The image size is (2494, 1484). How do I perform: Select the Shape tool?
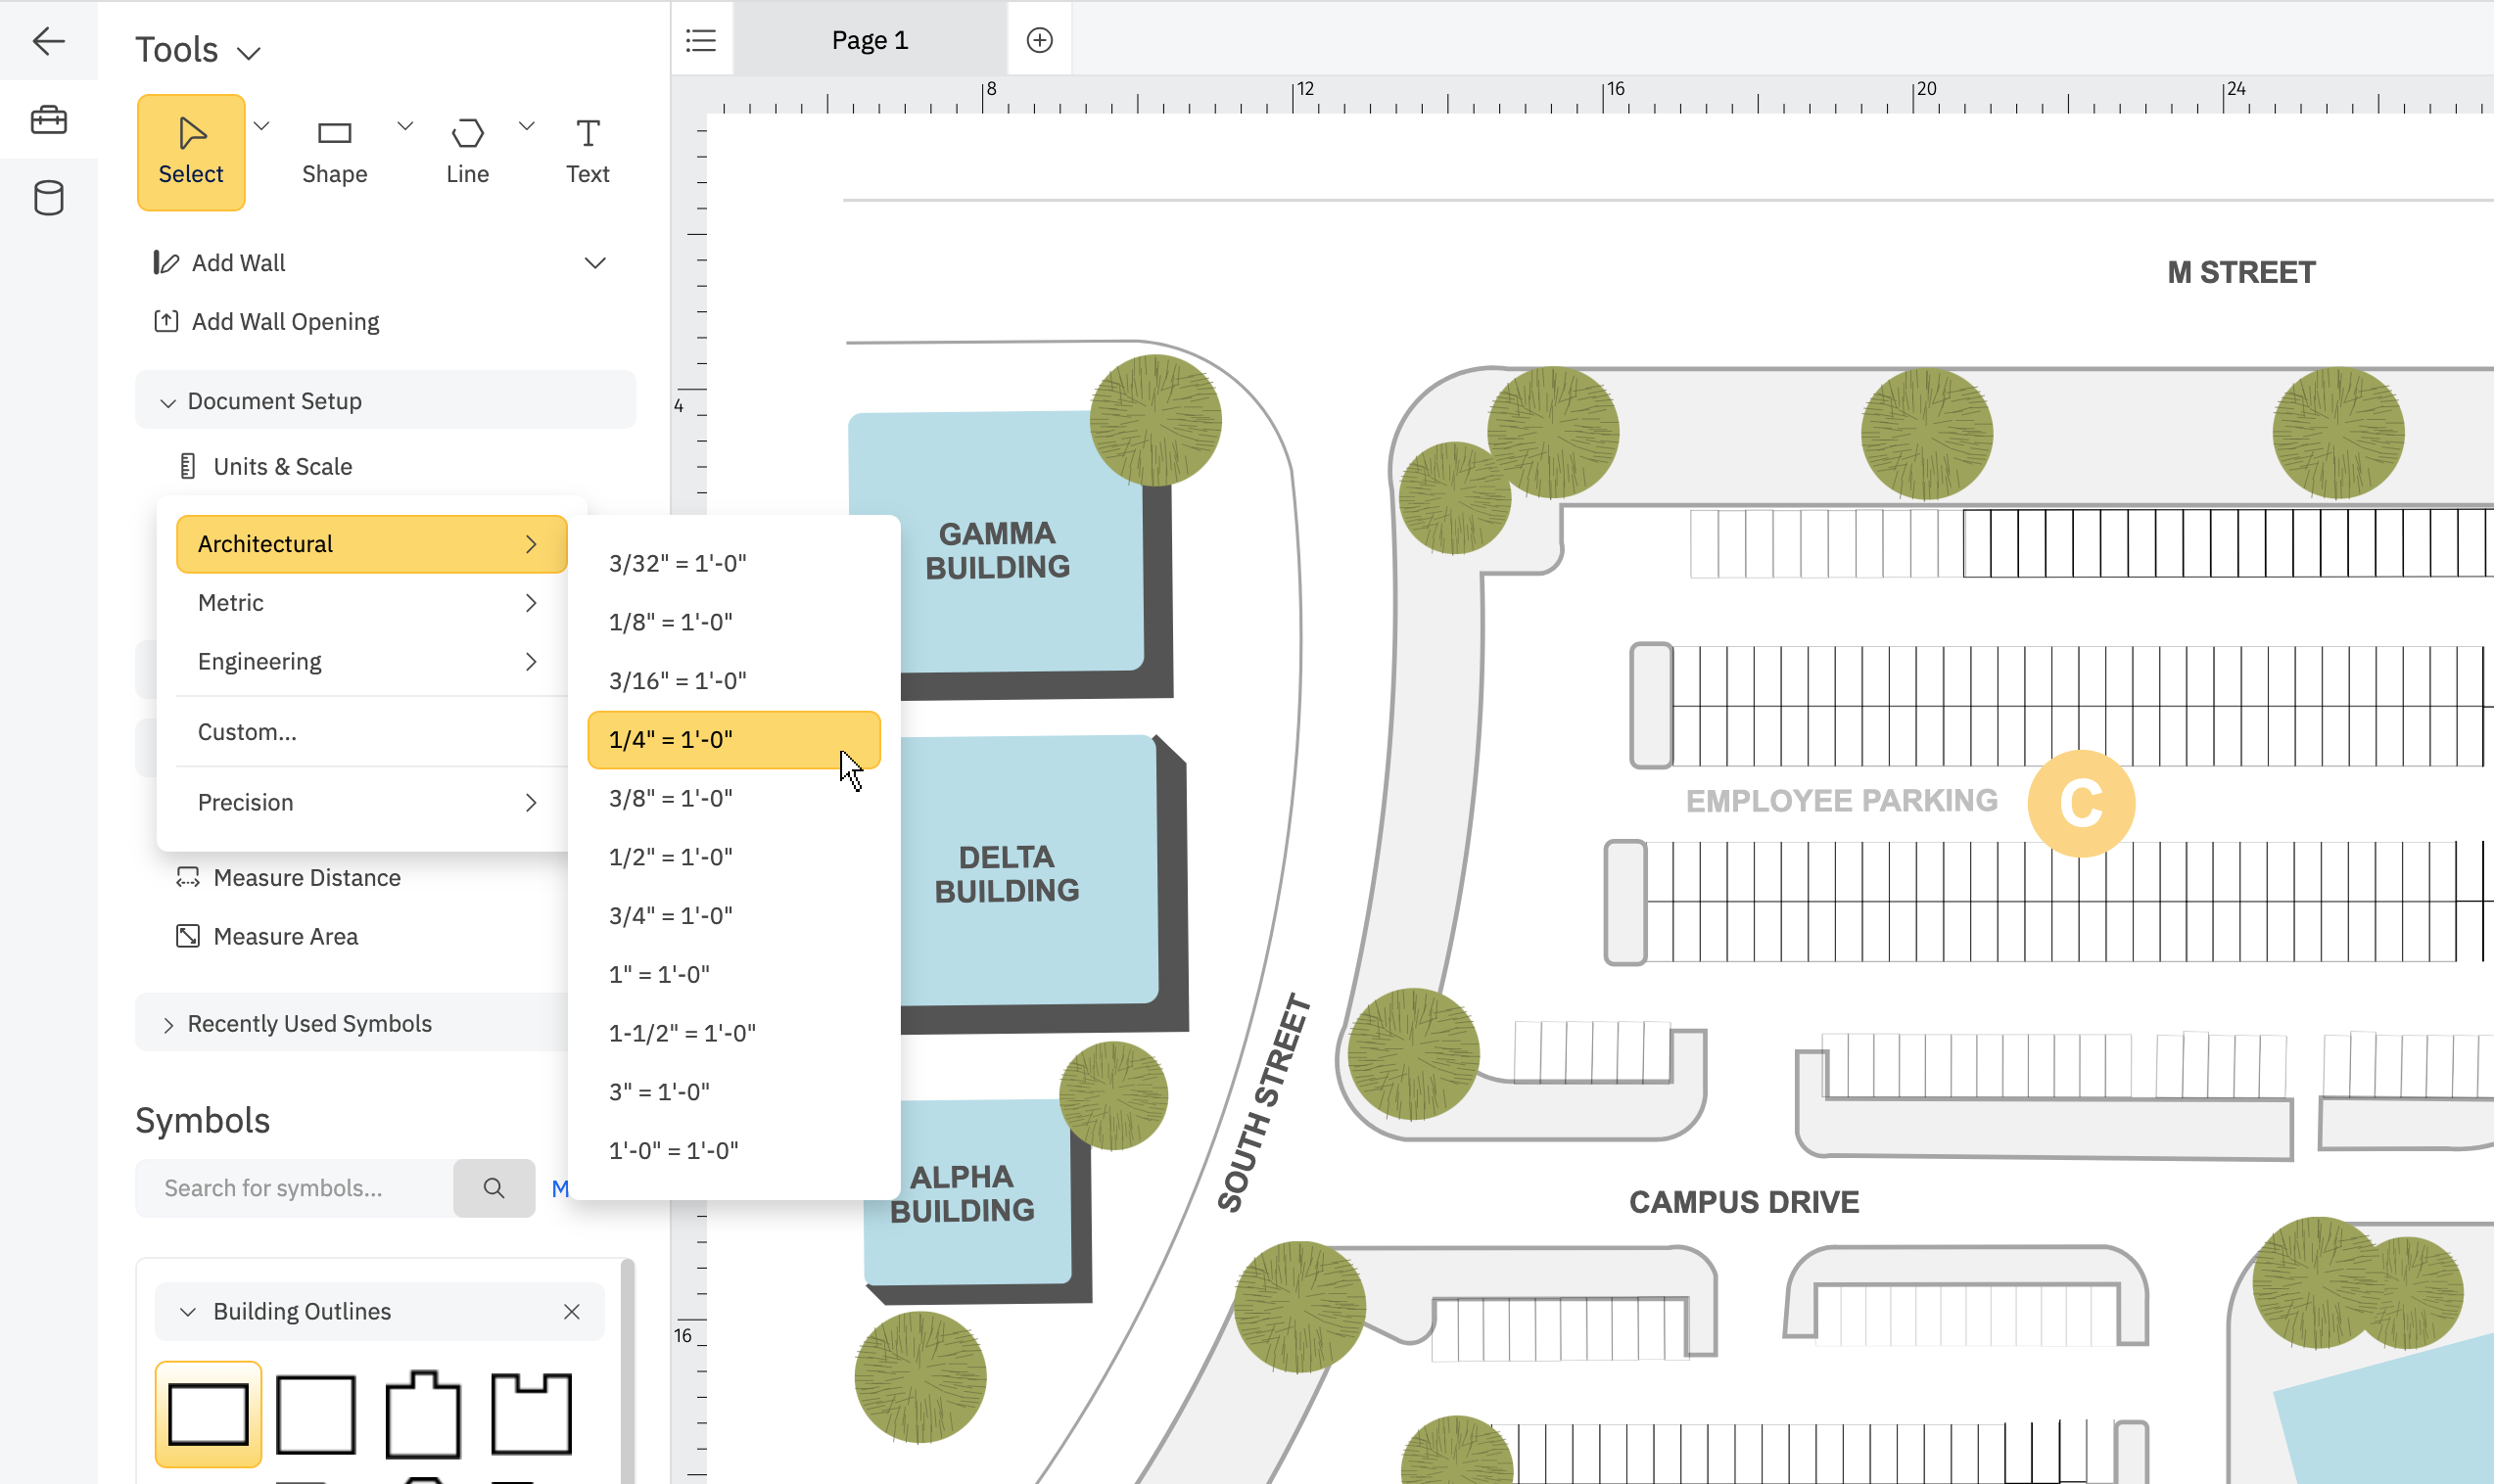(334, 148)
